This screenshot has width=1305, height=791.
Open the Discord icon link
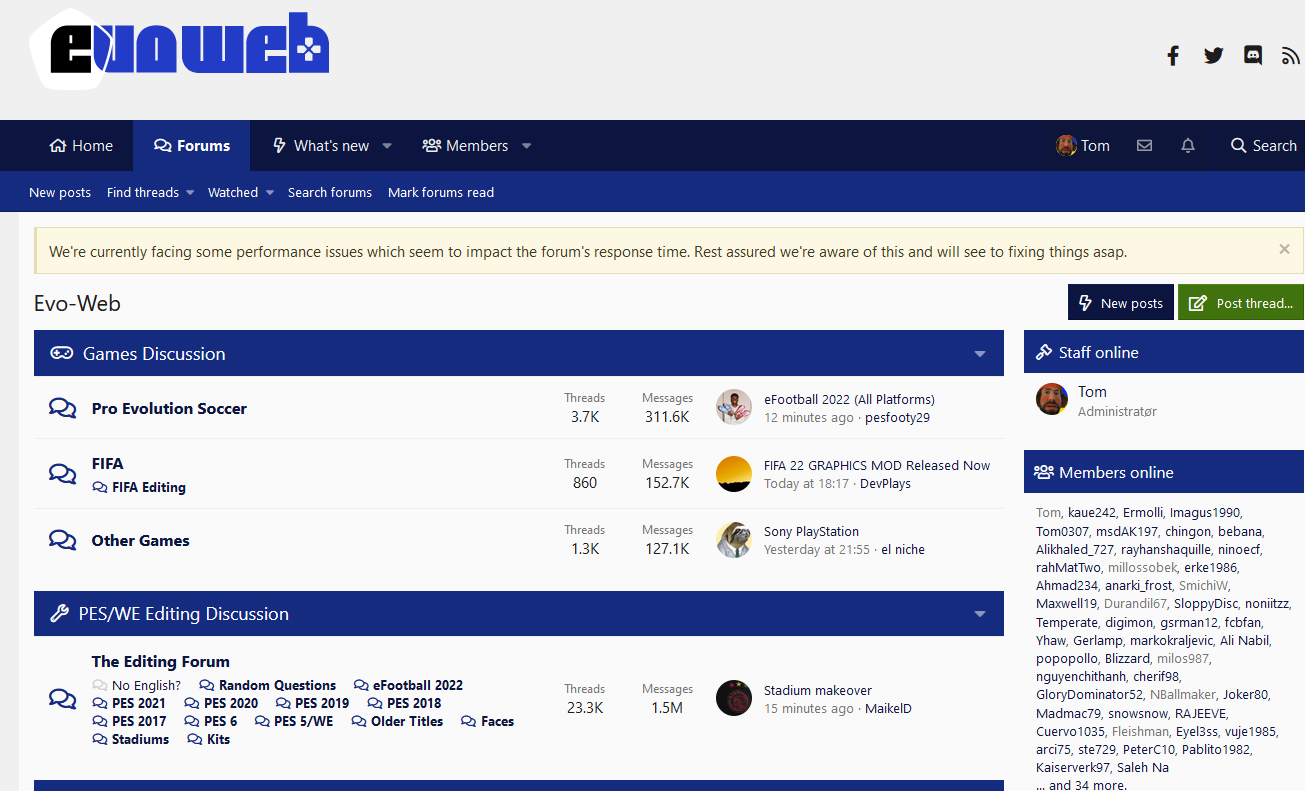click(1252, 56)
